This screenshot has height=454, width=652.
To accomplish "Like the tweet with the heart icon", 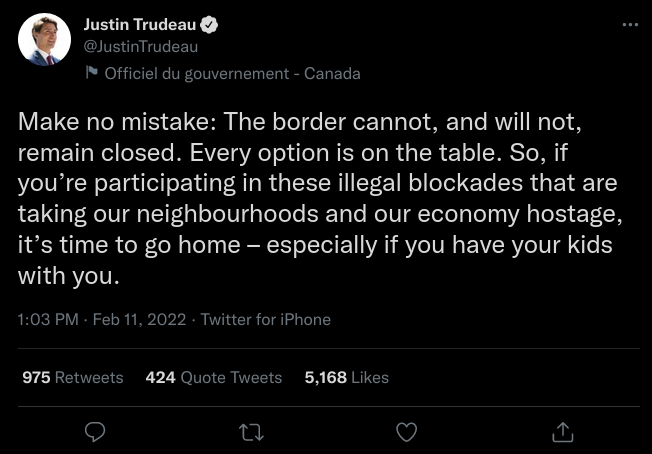I will pyautogui.click(x=407, y=431).
